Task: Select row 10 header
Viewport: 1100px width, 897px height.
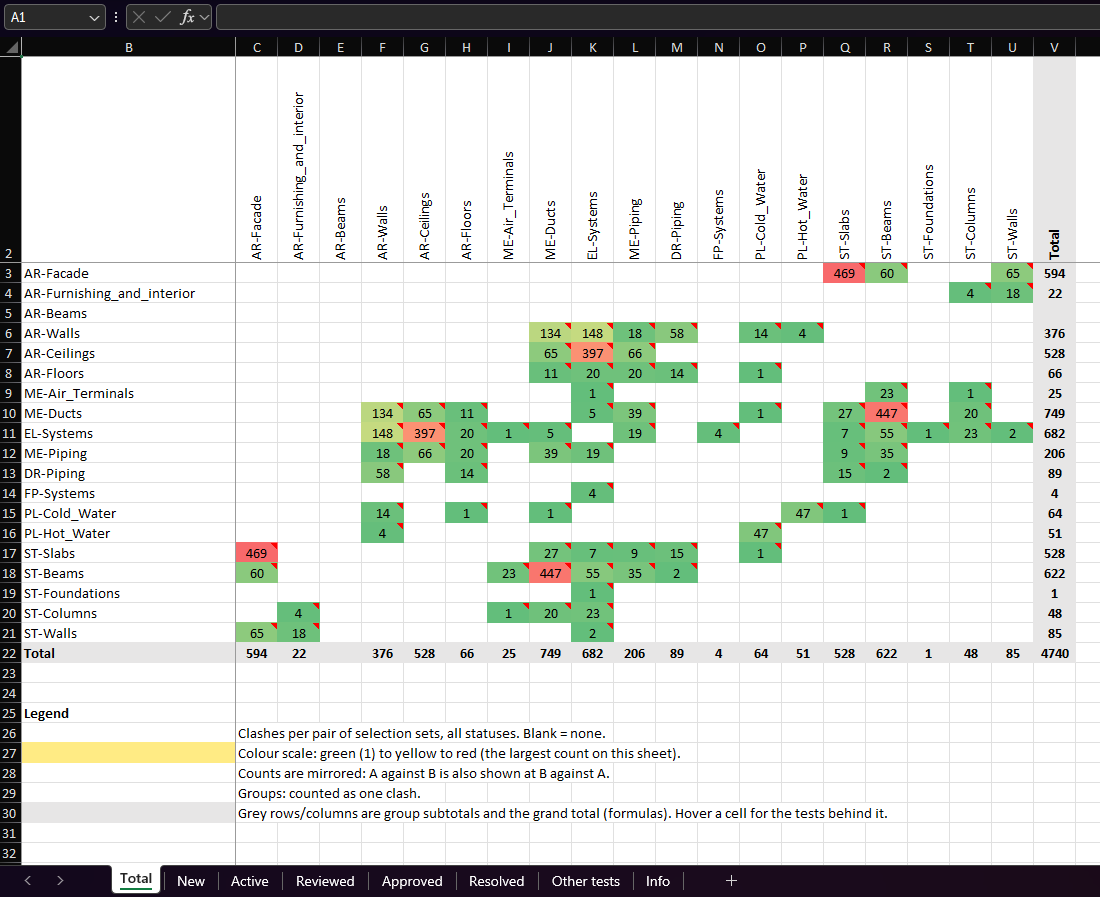Action: click(x=10, y=414)
